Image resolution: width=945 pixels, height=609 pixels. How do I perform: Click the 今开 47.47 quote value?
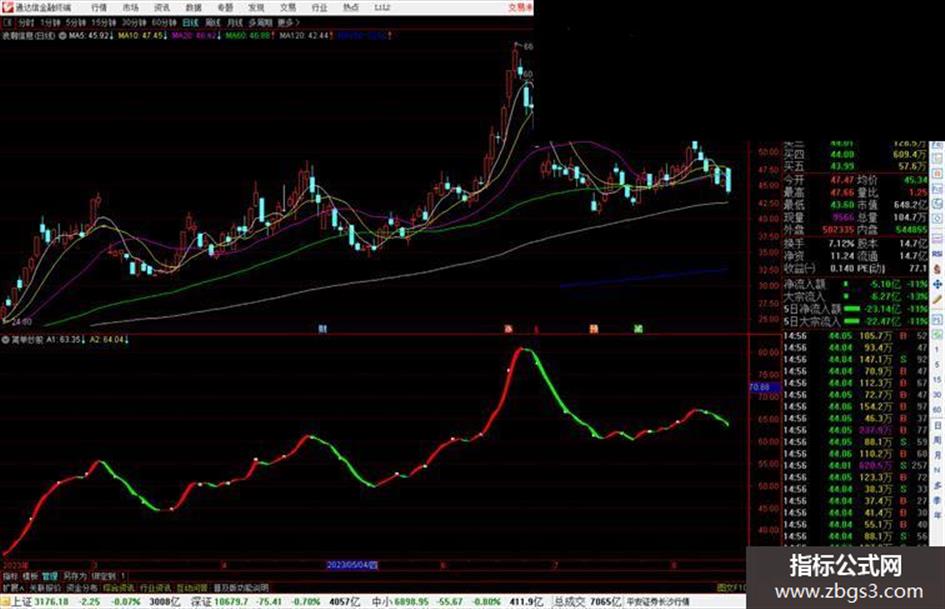(842, 180)
